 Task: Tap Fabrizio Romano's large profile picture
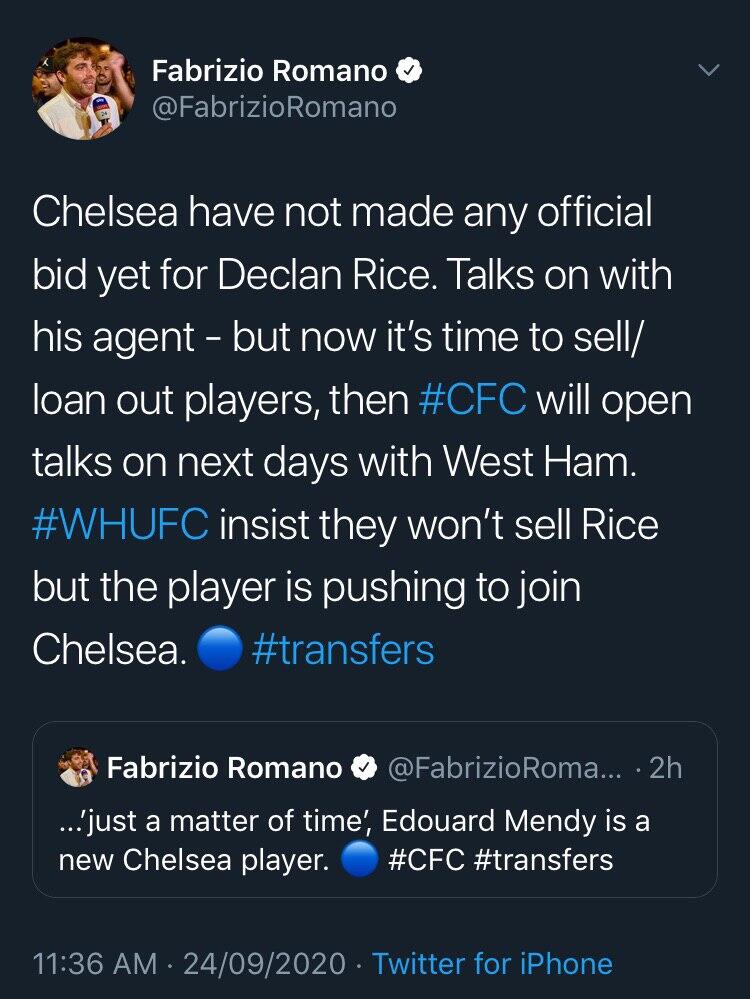coord(84,89)
